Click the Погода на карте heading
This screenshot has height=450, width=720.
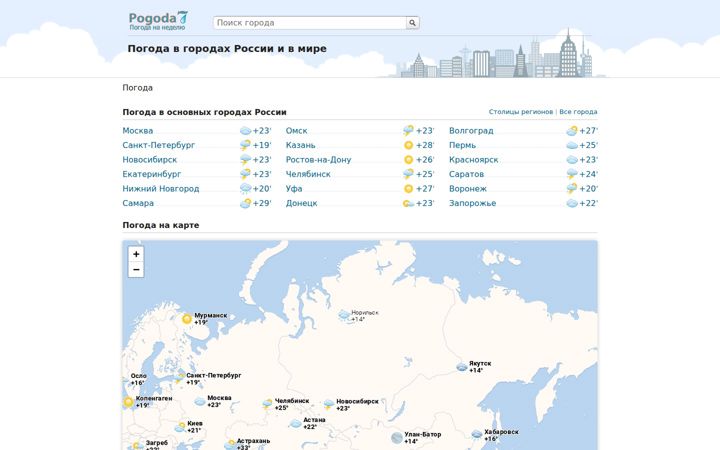161,225
